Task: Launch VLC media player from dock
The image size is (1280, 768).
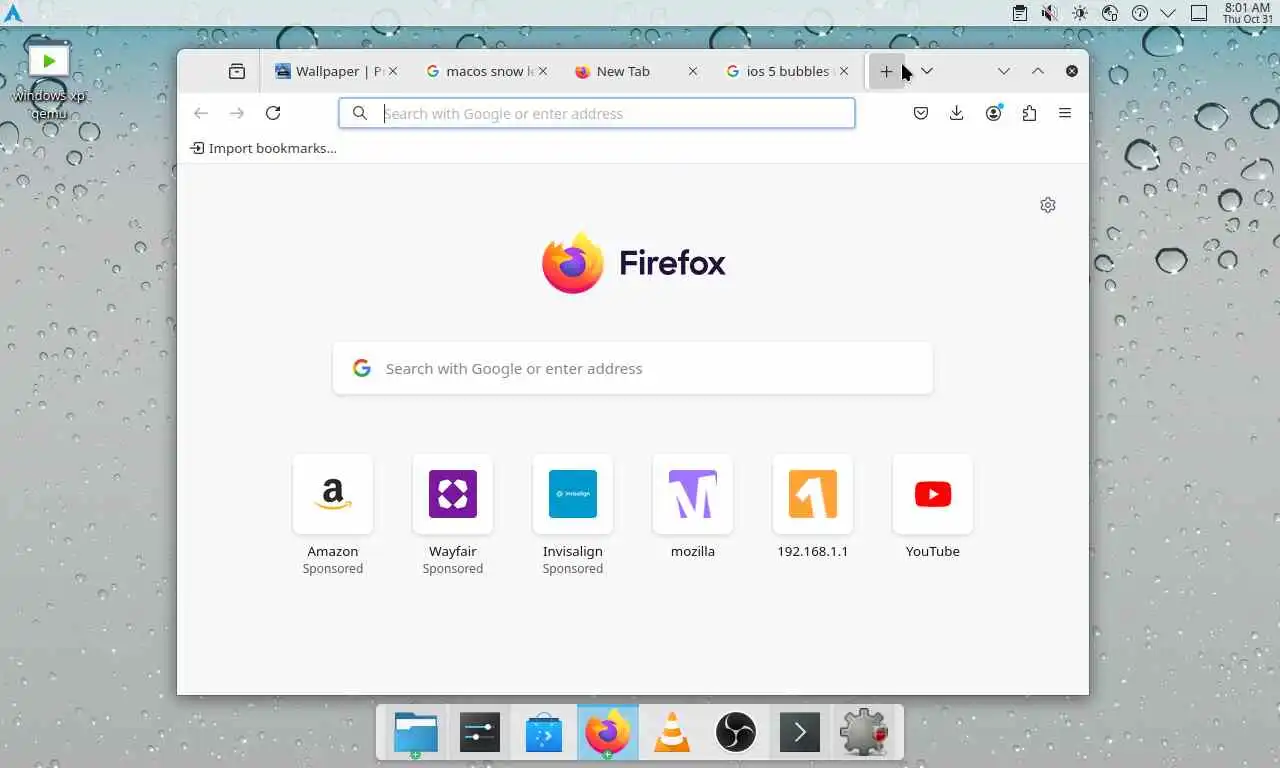Action: click(x=672, y=733)
